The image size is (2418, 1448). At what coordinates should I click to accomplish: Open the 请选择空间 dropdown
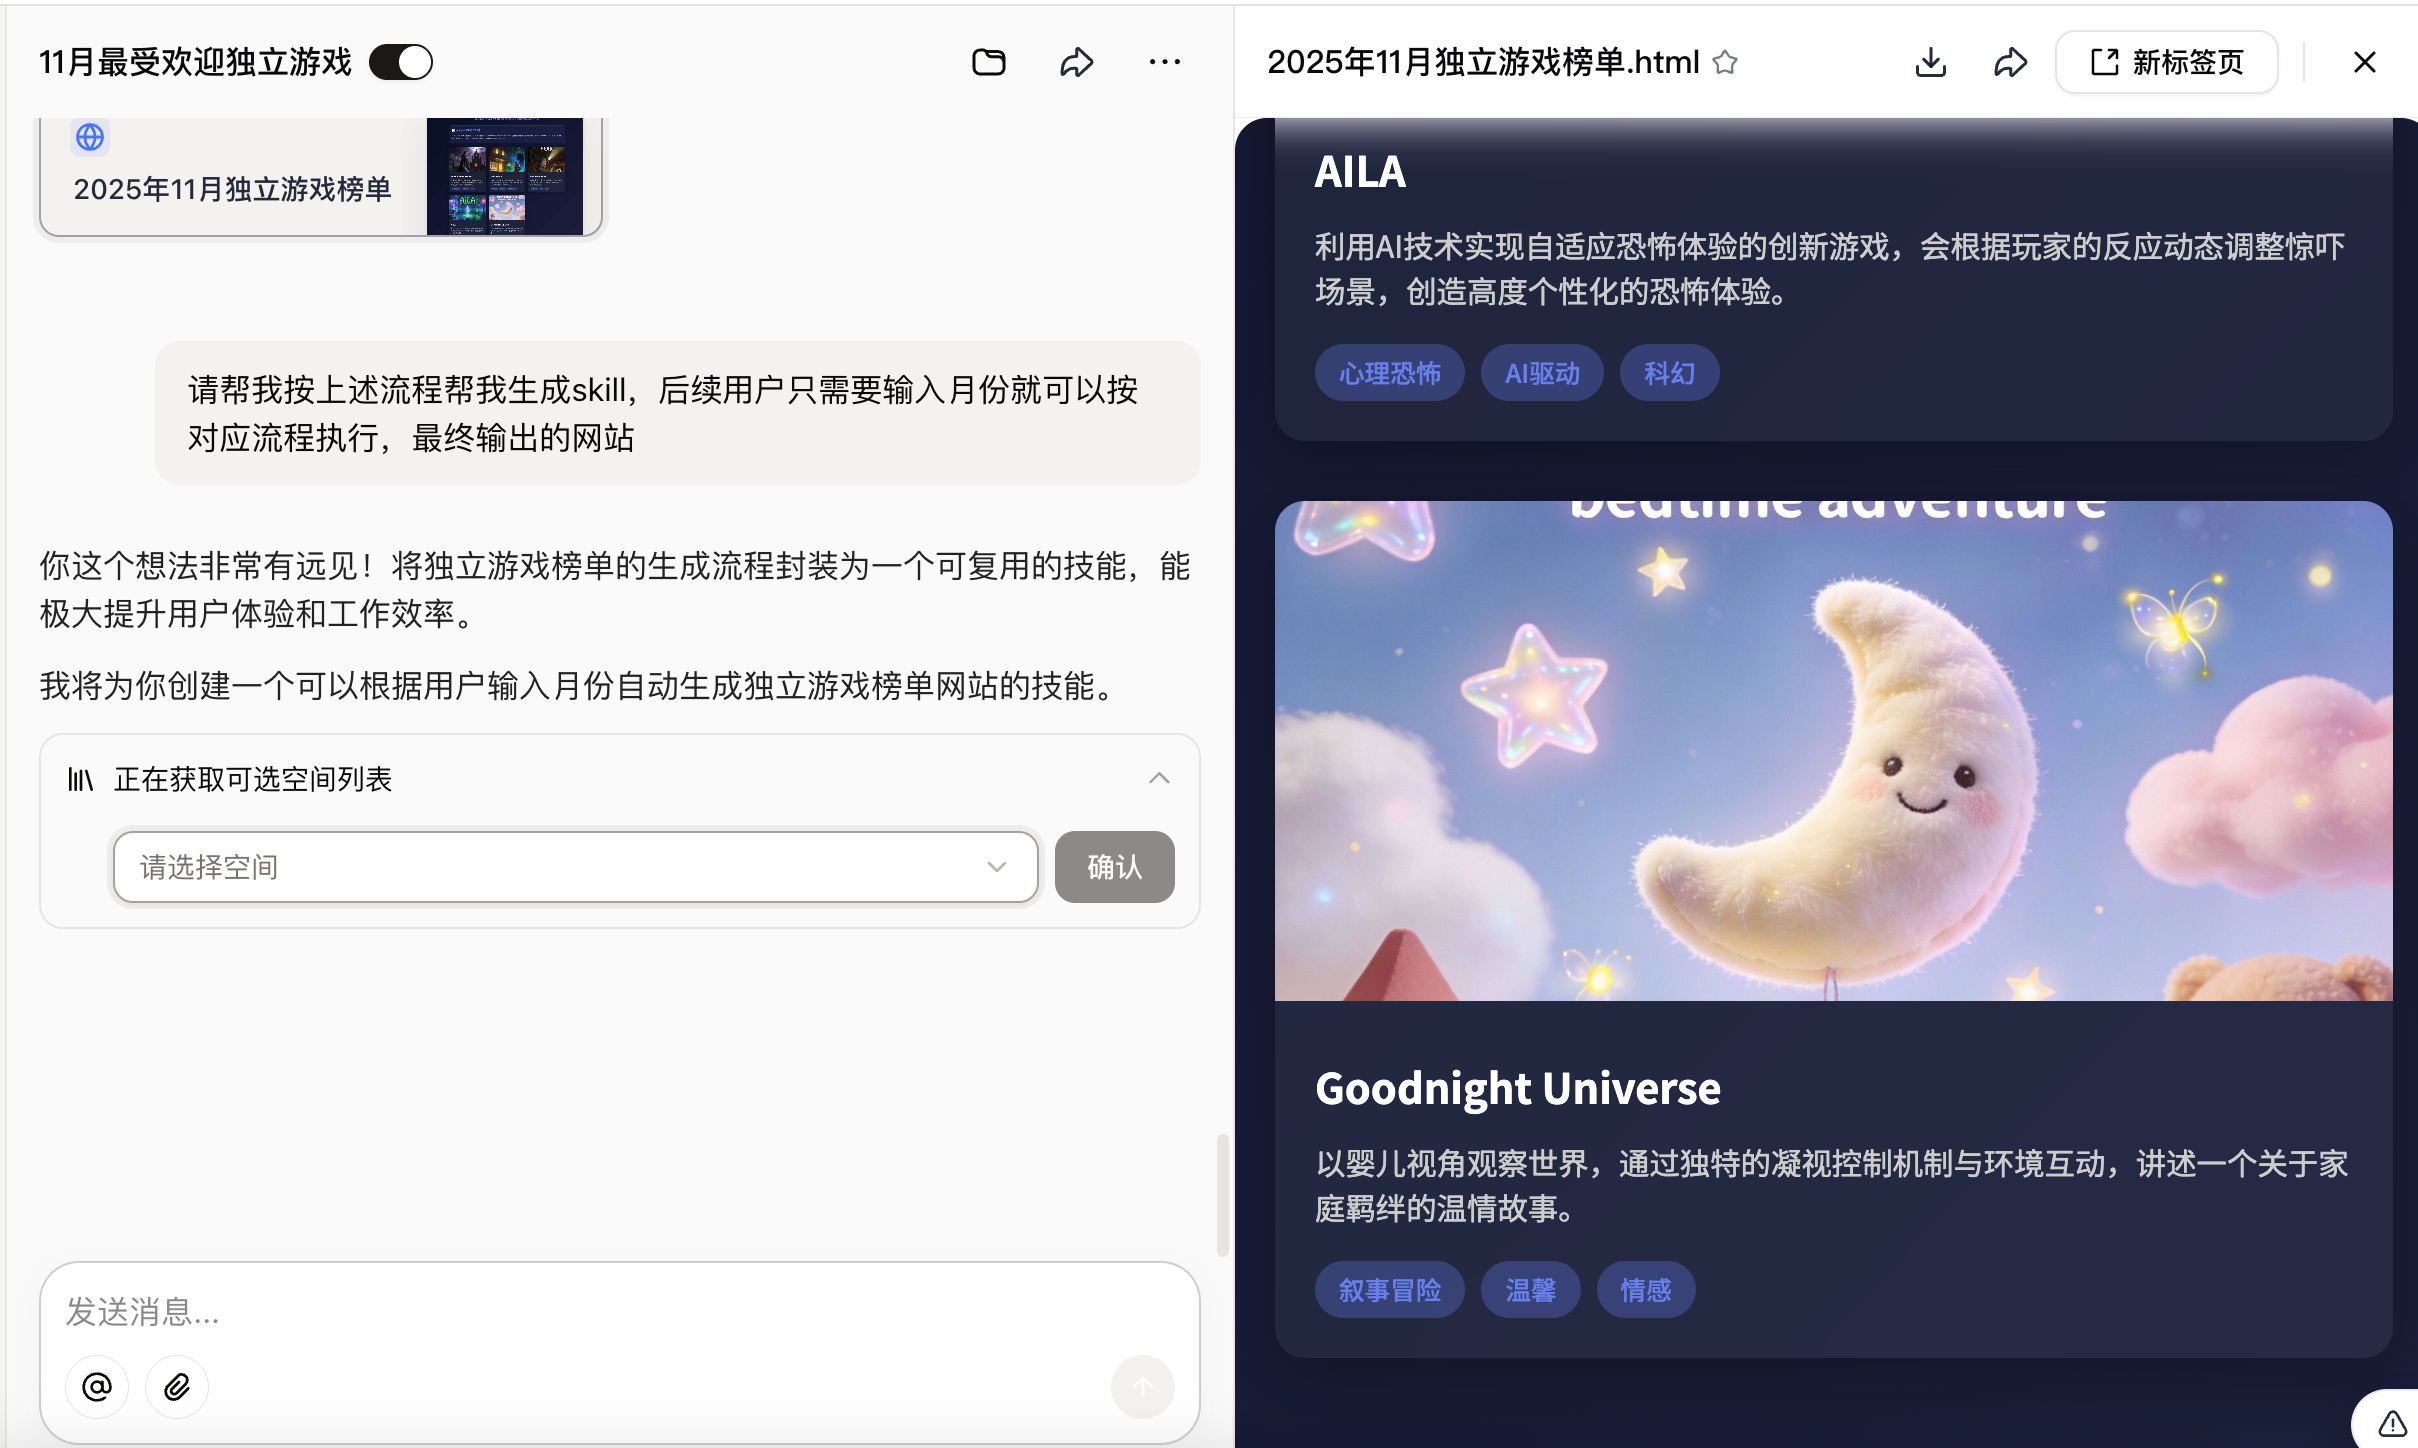(576, 867)
